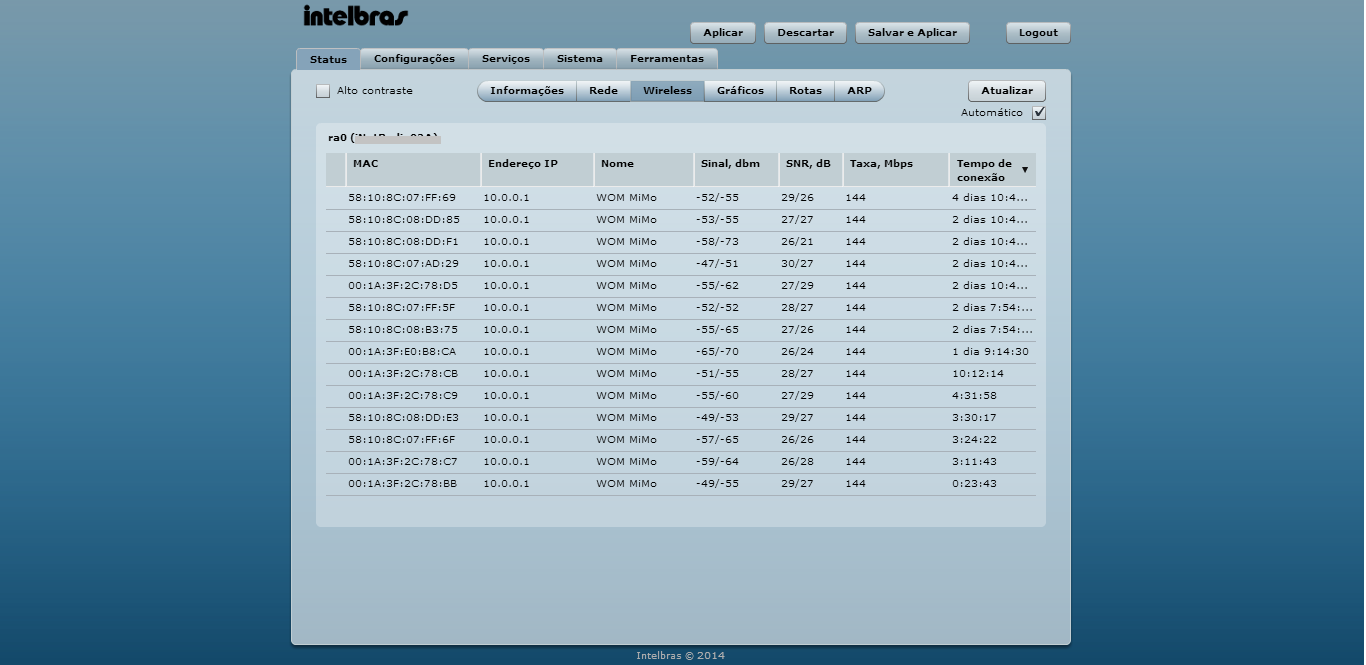Viewport: 1366px width, 665px height.
Task: Open the Configurações tab
Action: pyautogui.click(x=414, y=59)
